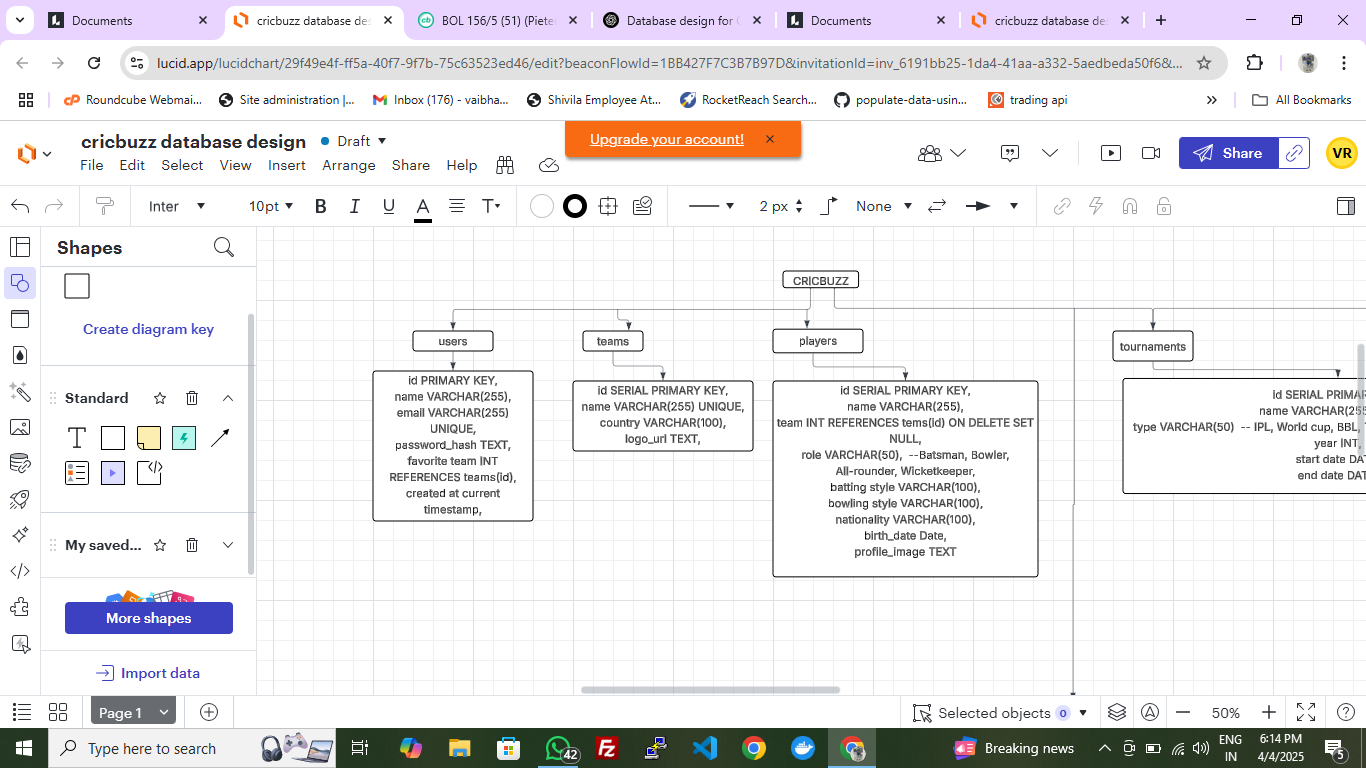Toggle the right side panel icon
The width and height of the screenshot is (1366, 768).
(1345, 206)
